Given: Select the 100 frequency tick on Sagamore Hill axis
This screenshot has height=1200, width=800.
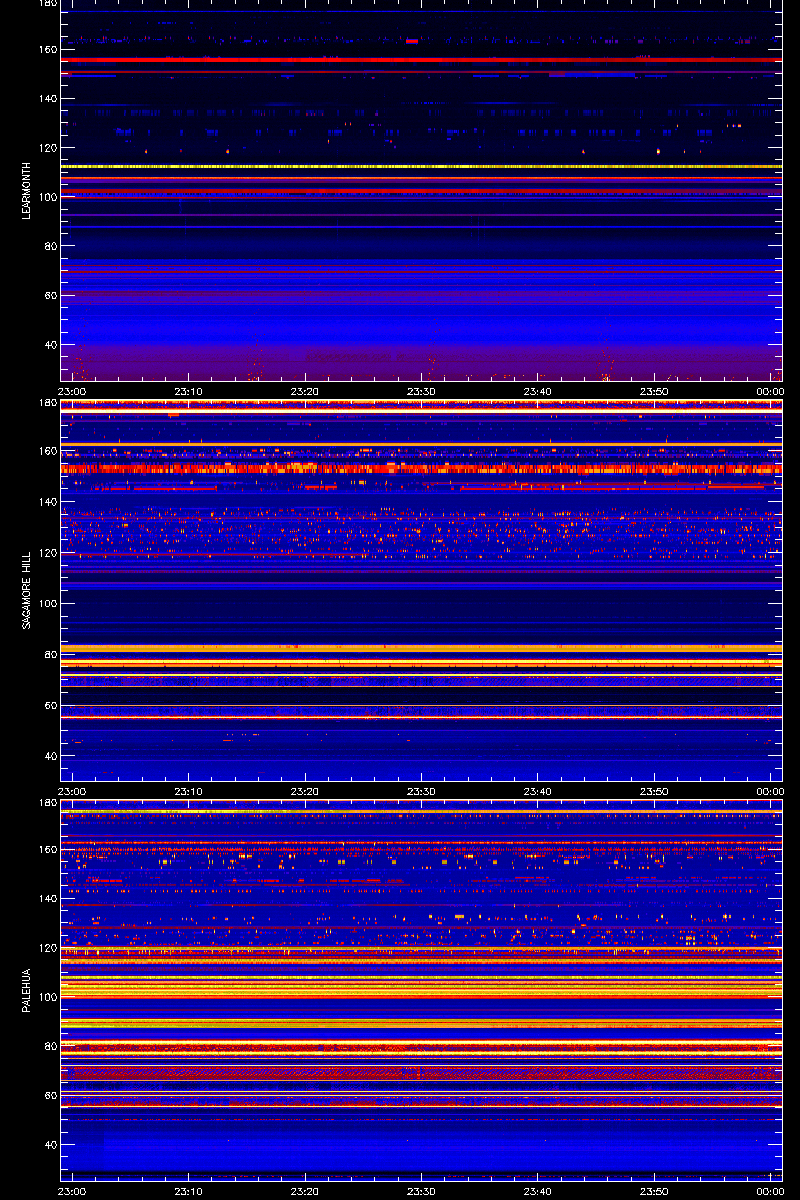Looking at the screenshot, I should click(x=48, y=604).
